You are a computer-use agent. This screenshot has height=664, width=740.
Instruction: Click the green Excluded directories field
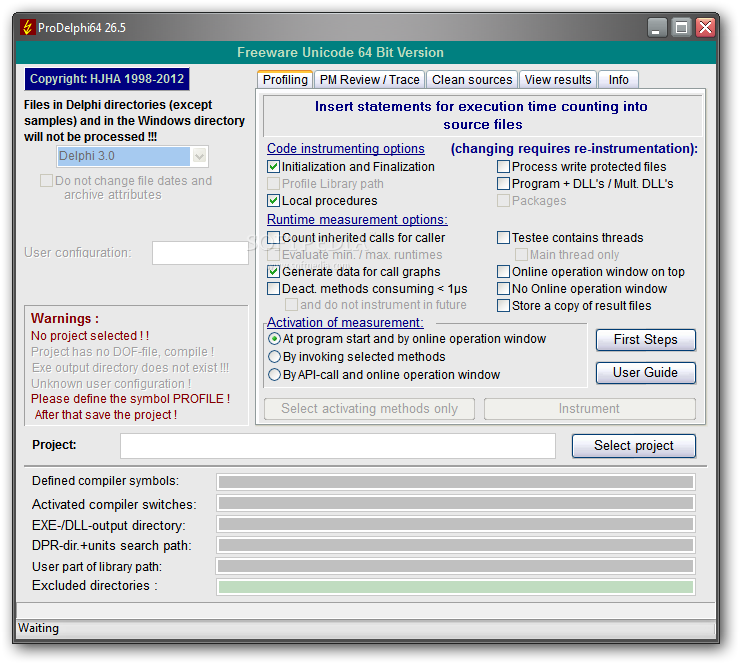click(456, 587)
